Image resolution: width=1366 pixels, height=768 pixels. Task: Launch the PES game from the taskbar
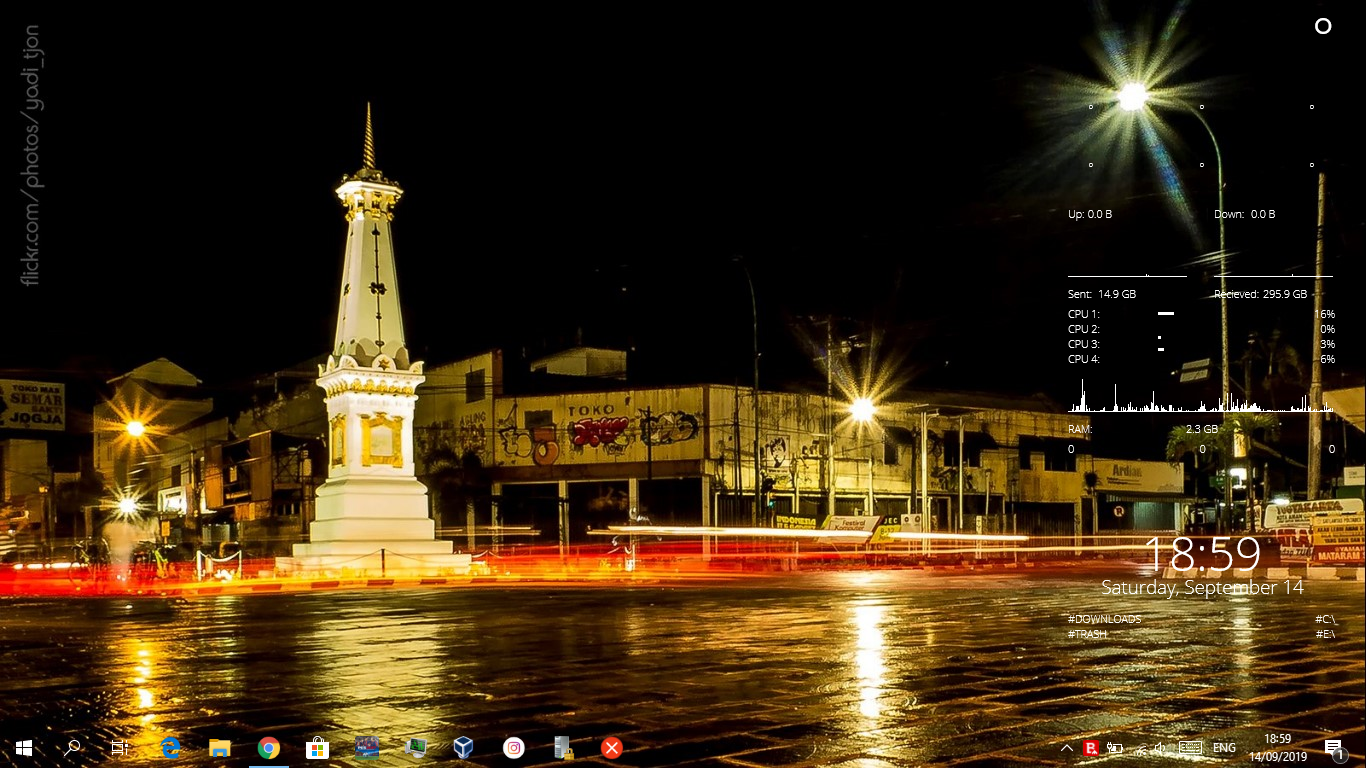pos(367,747)
